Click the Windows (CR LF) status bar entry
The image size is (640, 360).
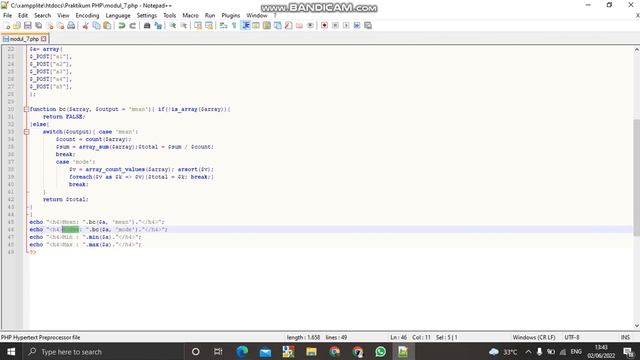pos(534,338)
